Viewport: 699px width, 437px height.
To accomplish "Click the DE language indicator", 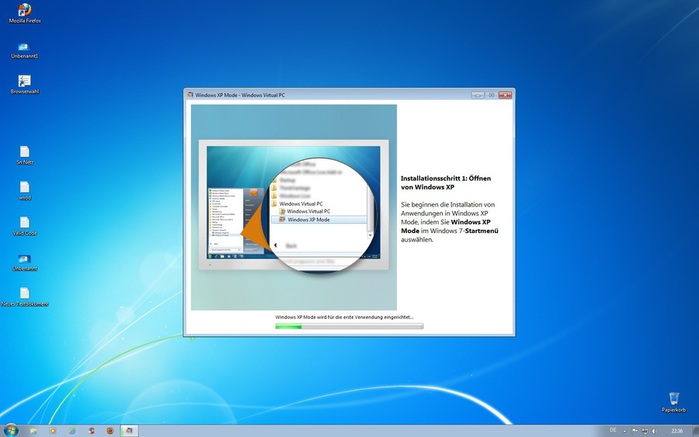I will pyautogui.click(x=613, y=430).
